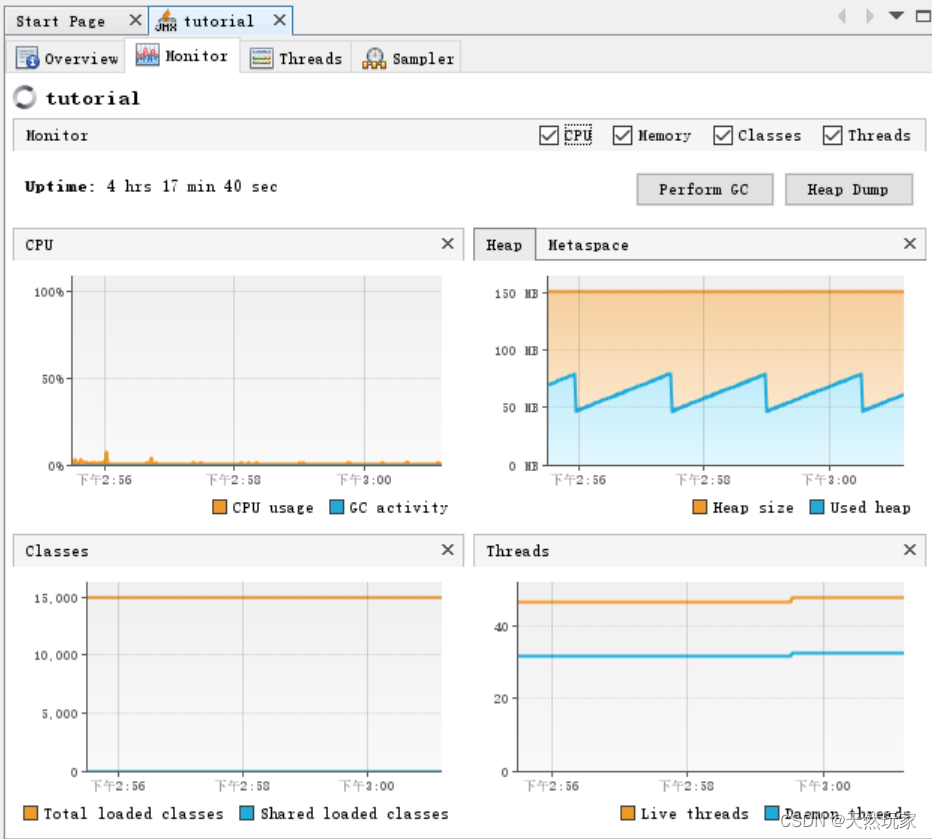Toggle the Memory checkbox
Screen dimensions: 932x839
622,135
